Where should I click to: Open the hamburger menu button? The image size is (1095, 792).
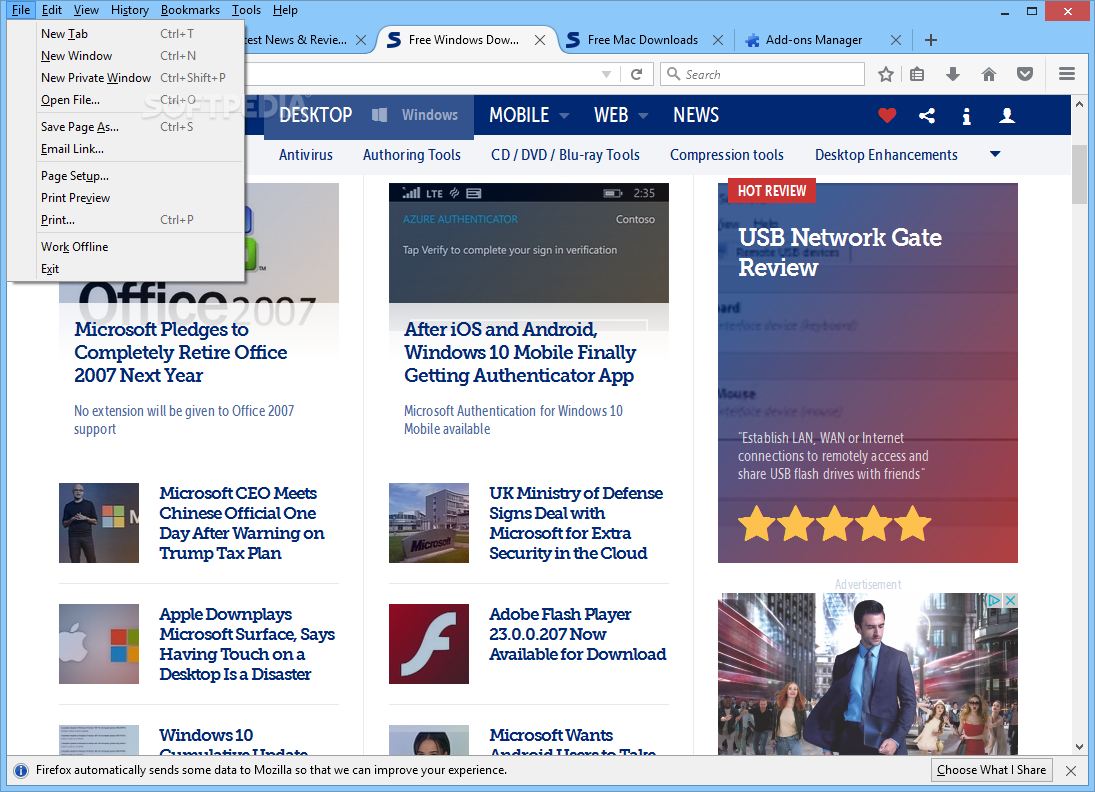point(1066,74)
